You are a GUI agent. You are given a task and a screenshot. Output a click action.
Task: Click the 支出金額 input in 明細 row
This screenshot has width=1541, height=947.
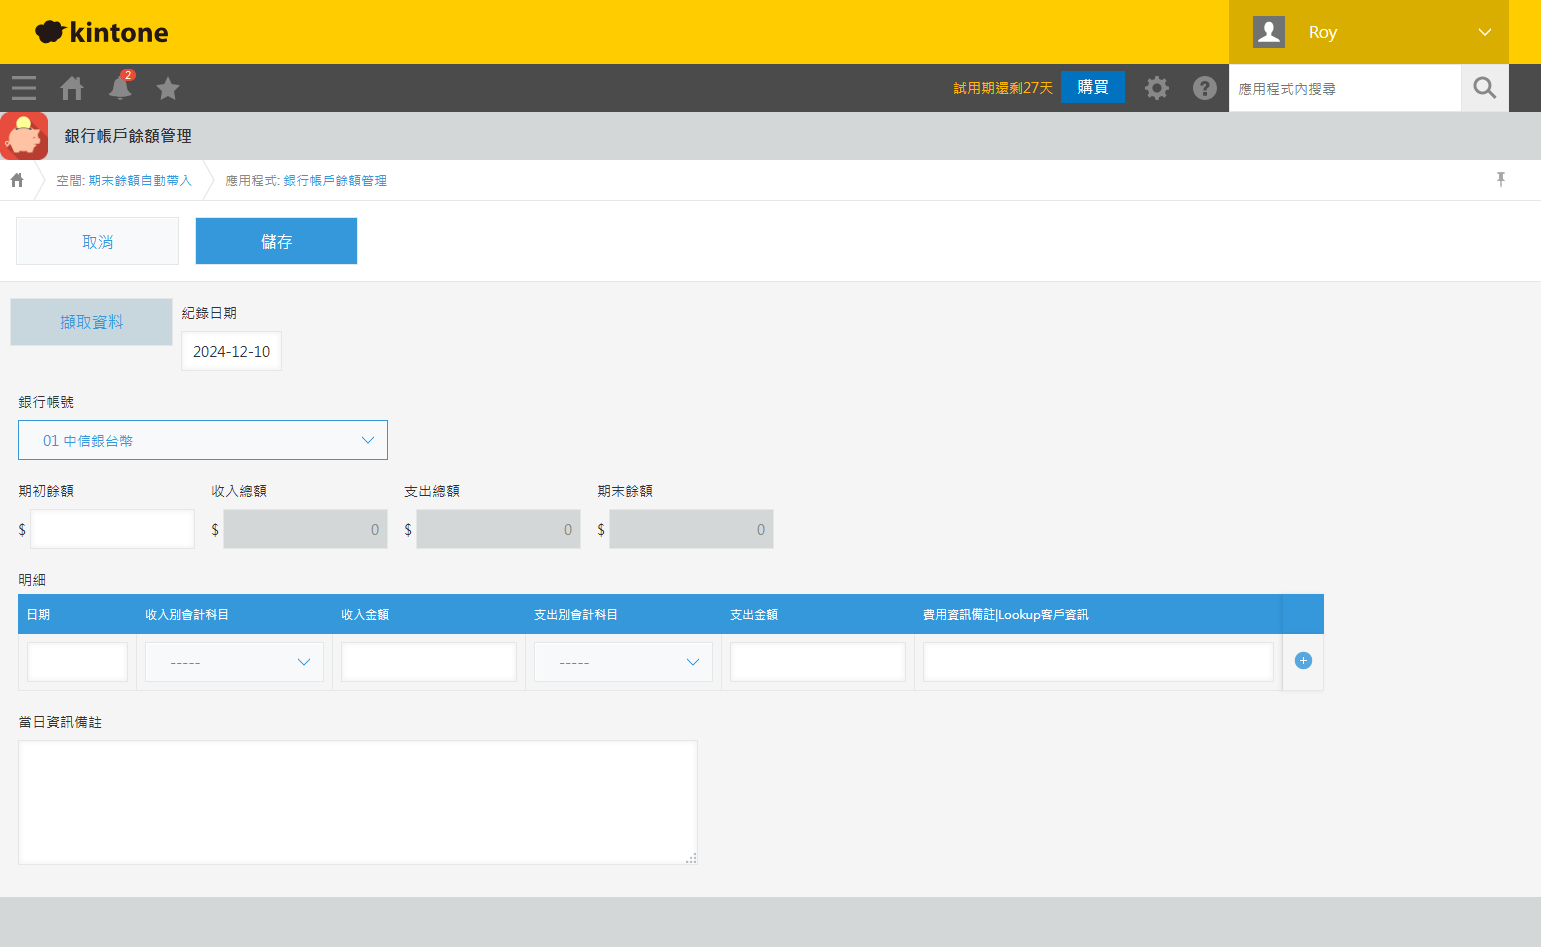pyautogui.click(x=818, y=662)
